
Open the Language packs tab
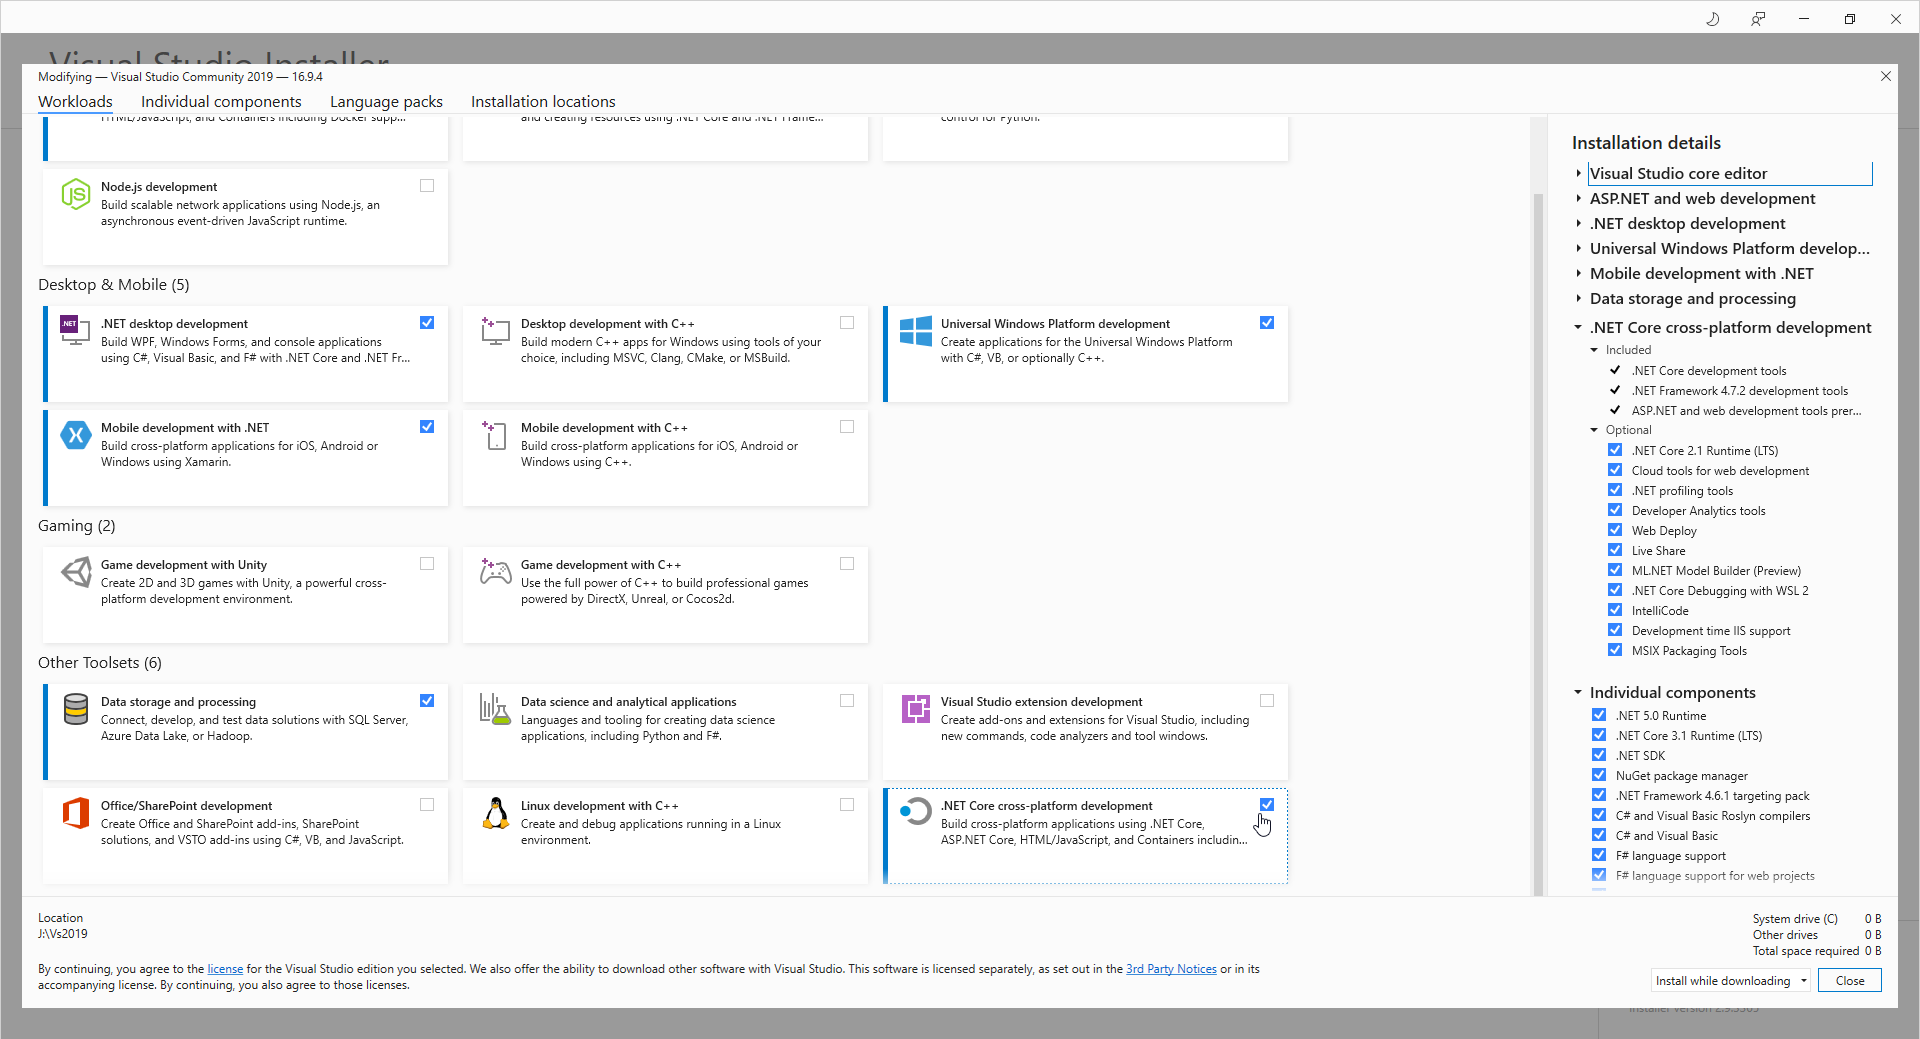point(386,102)
